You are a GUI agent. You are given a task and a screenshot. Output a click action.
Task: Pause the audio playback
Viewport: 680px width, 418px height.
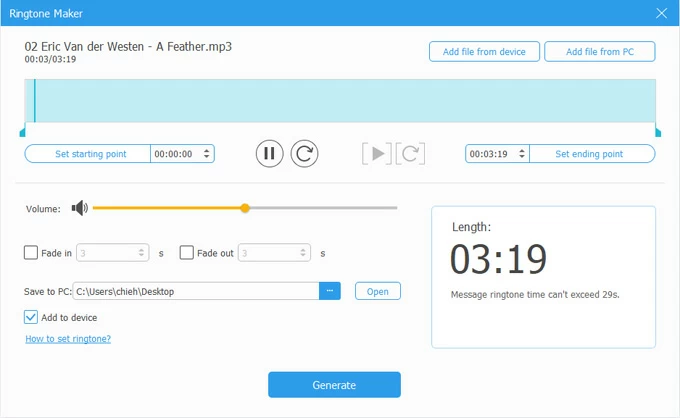[x=268, y=153]
